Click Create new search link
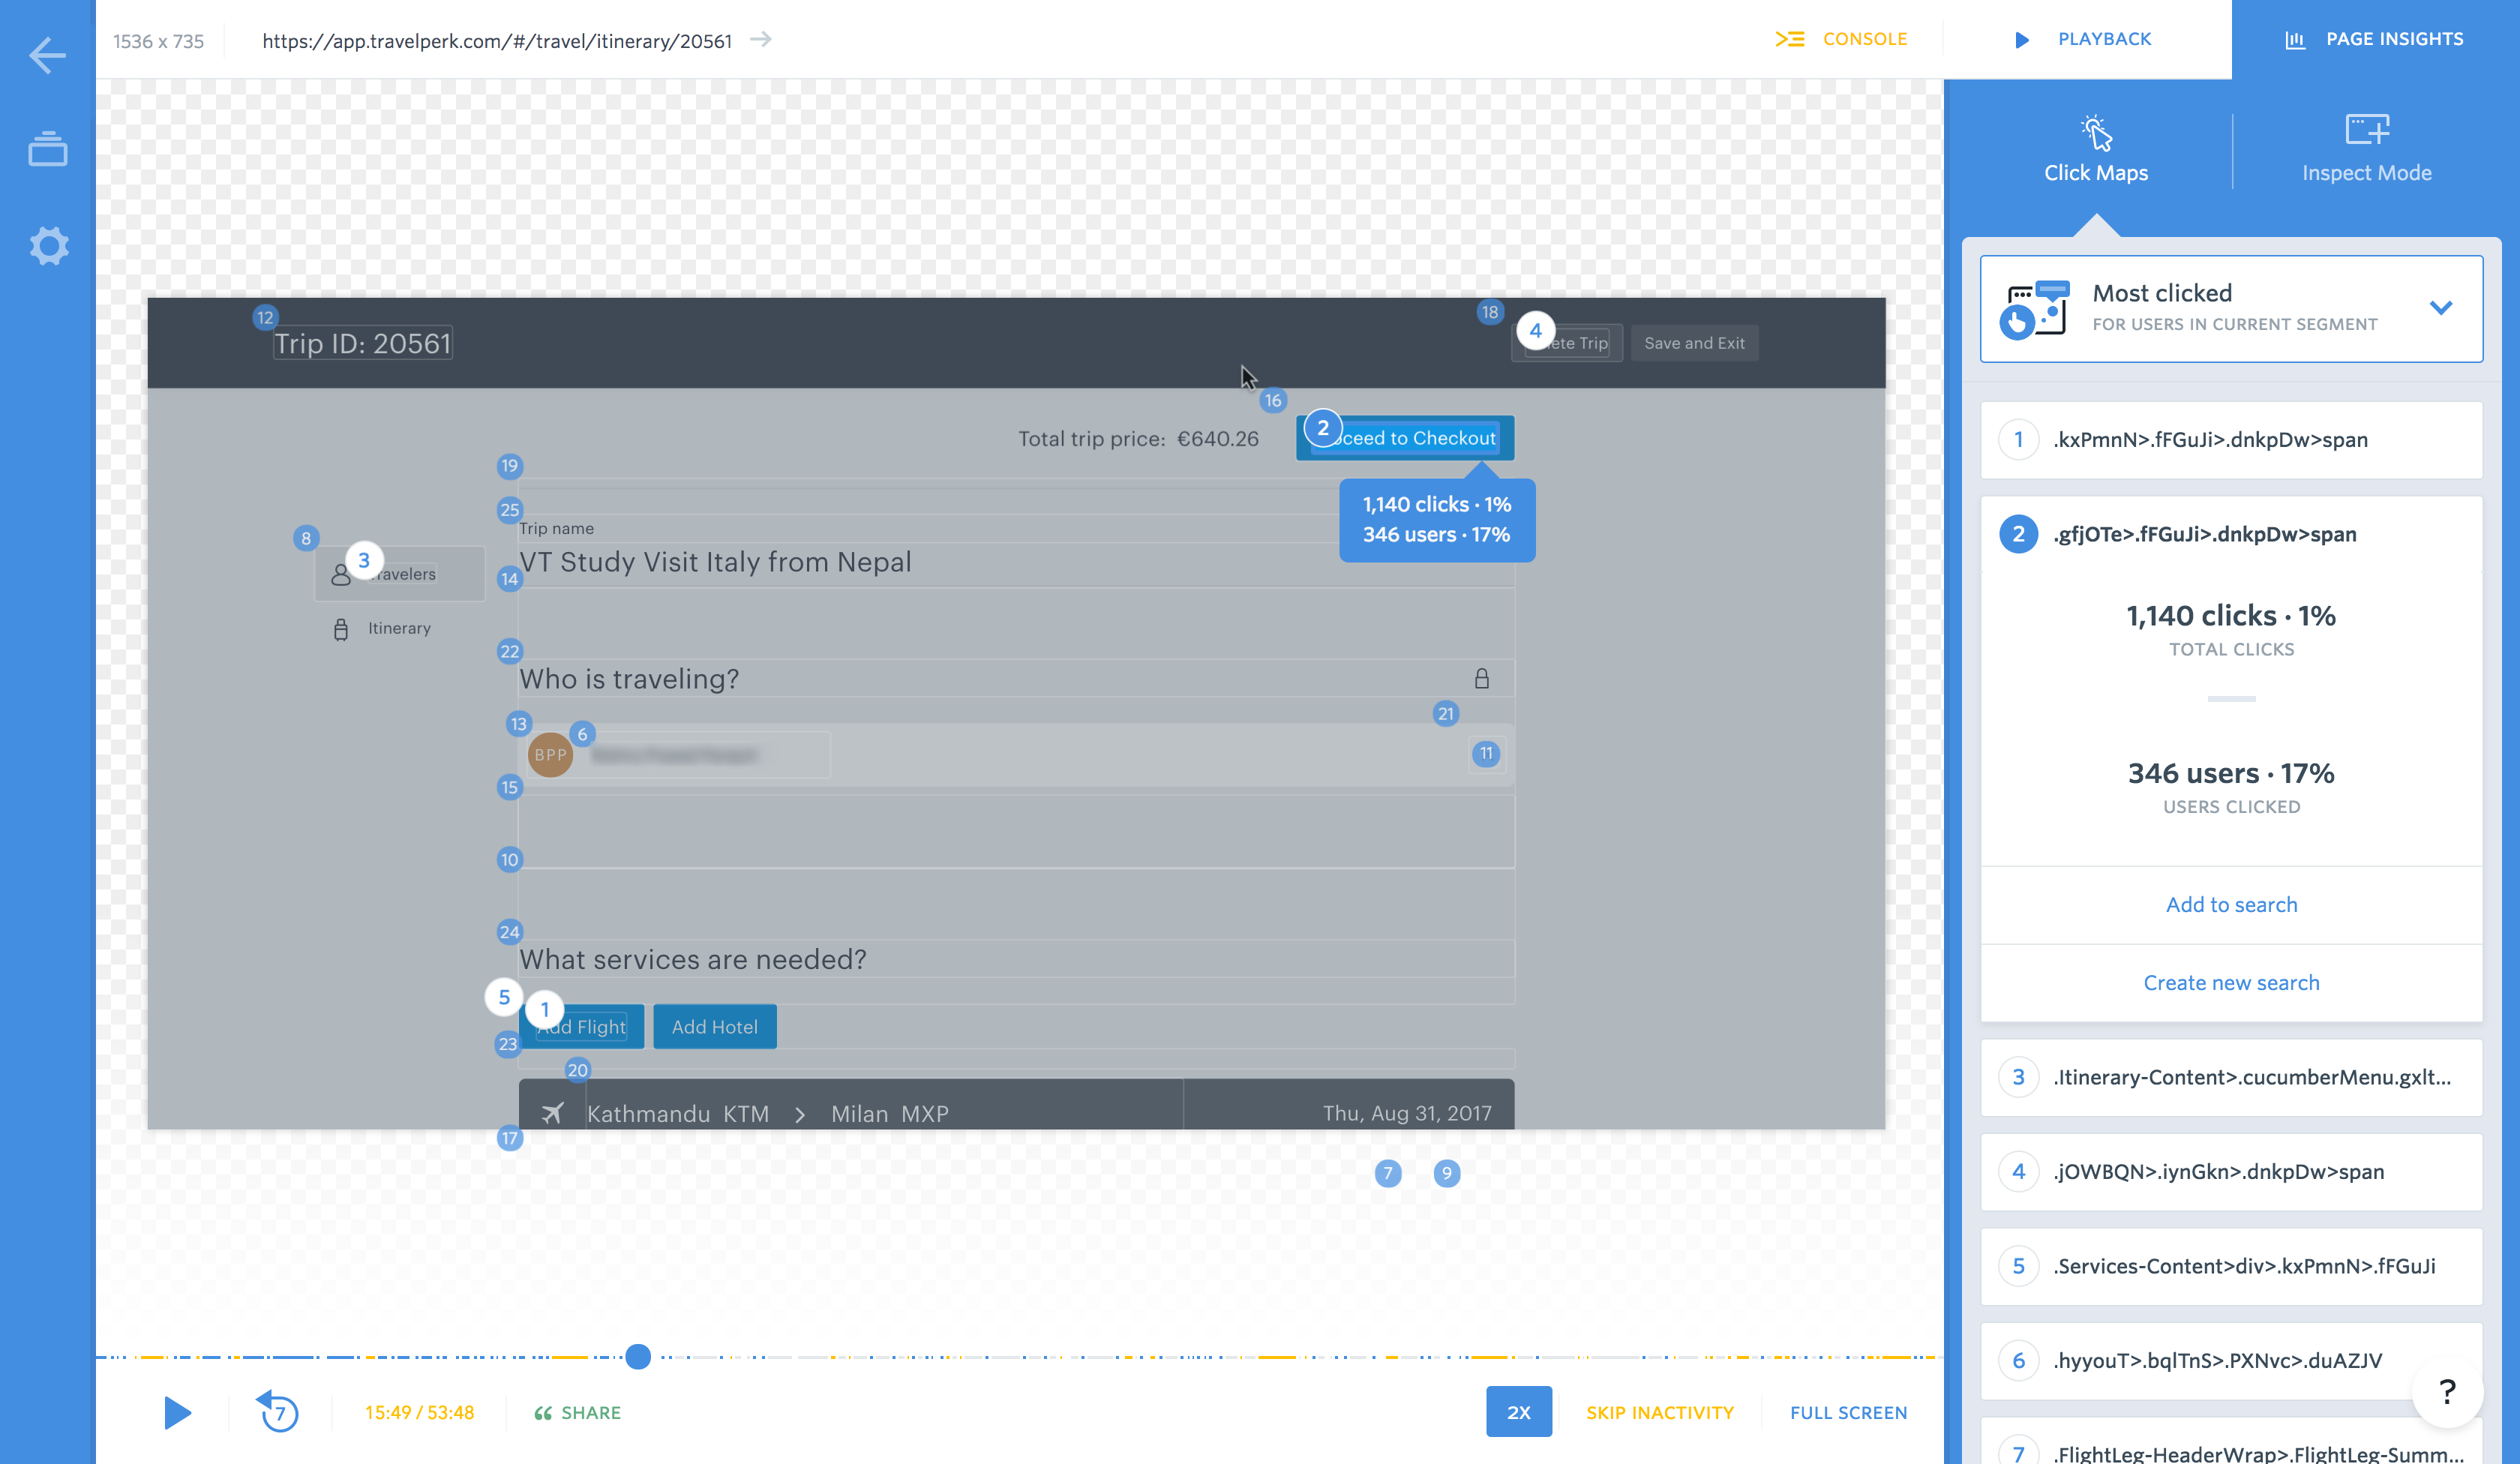Screen dimensions: 2520x1464 [2231, 983]
